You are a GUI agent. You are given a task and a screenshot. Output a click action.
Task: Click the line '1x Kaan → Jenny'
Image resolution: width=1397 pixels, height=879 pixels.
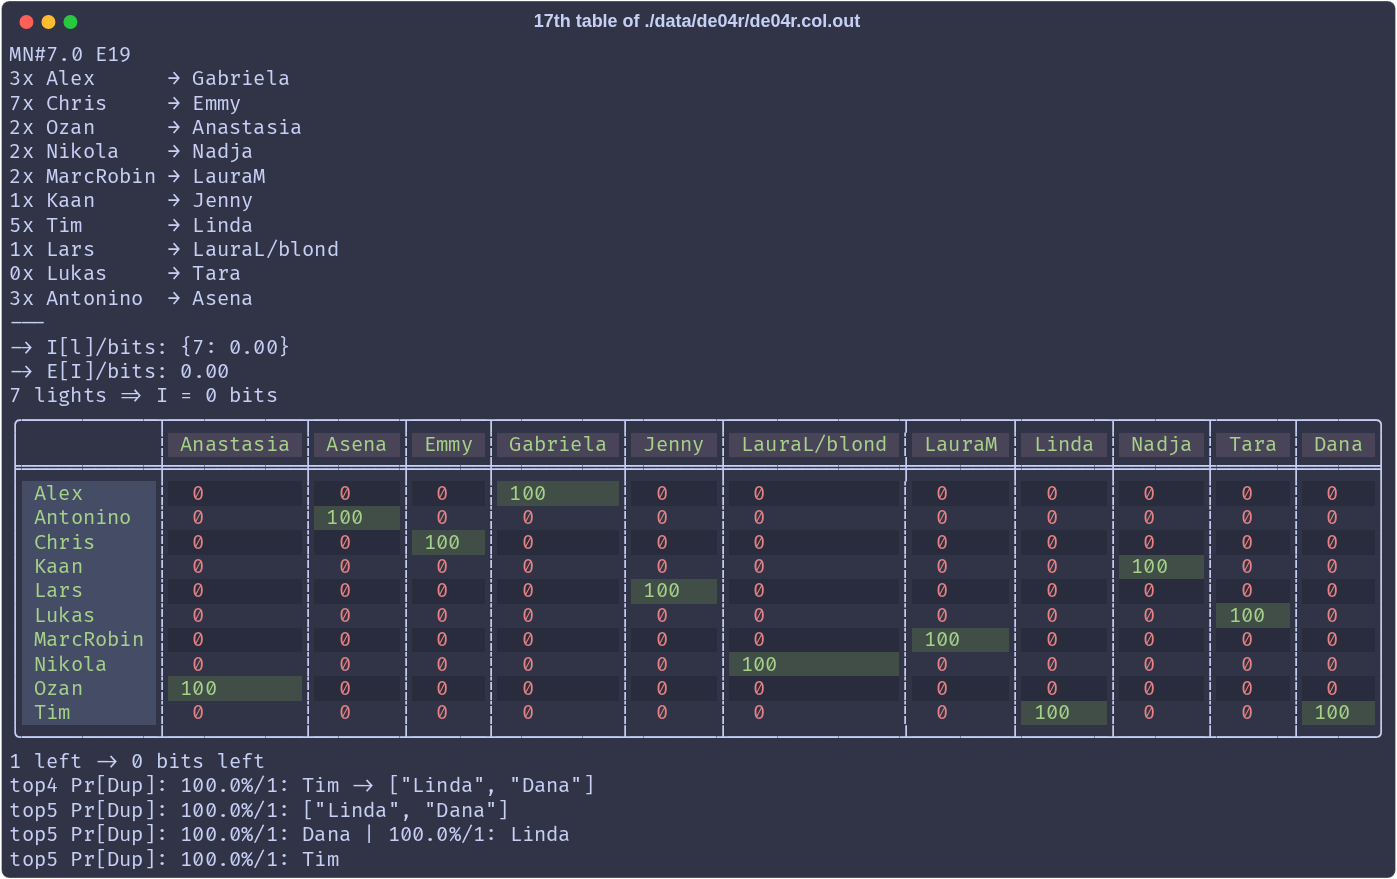click(x=131, y=200)
